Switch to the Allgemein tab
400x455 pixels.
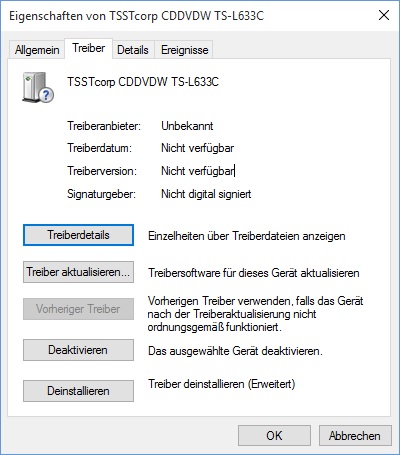point(37,50)
